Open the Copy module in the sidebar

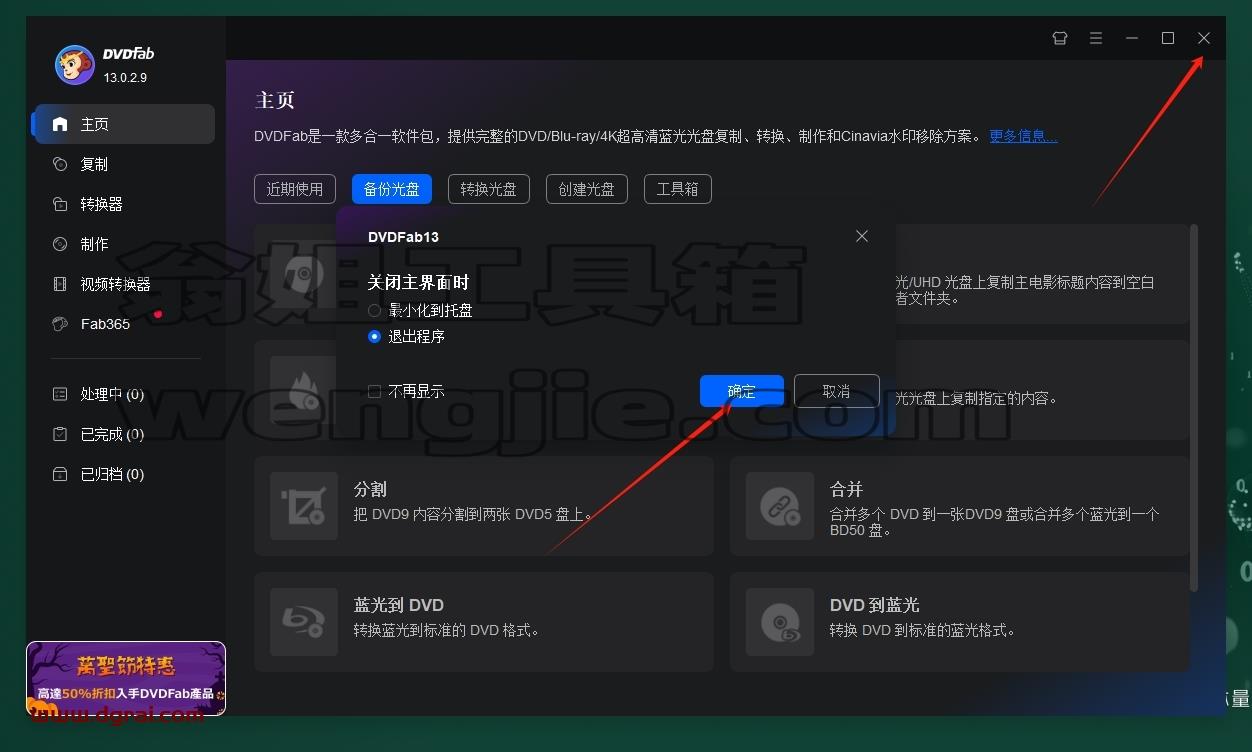click(x=124, y=164)
